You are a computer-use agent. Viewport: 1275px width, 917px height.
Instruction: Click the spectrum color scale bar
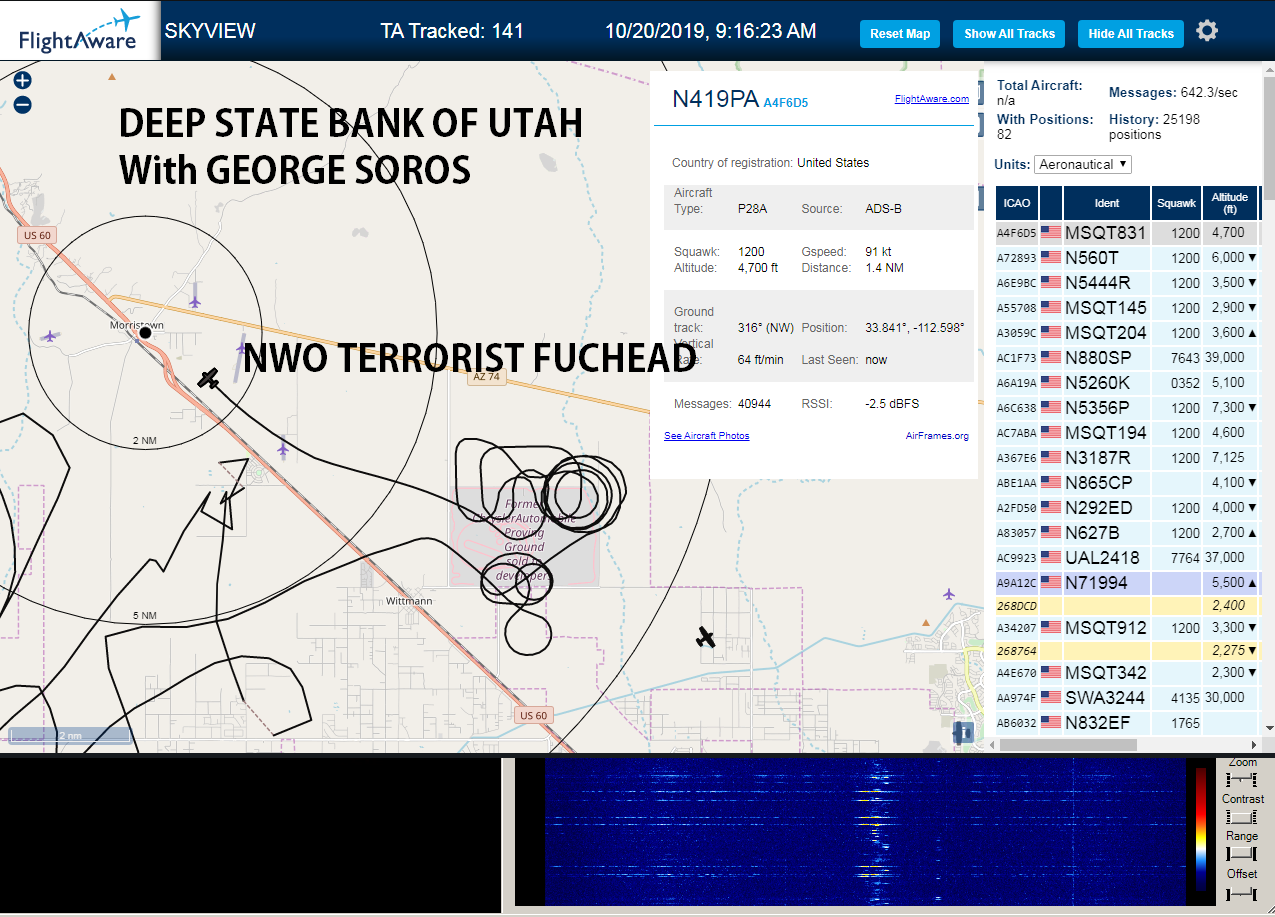point(1201,829)
